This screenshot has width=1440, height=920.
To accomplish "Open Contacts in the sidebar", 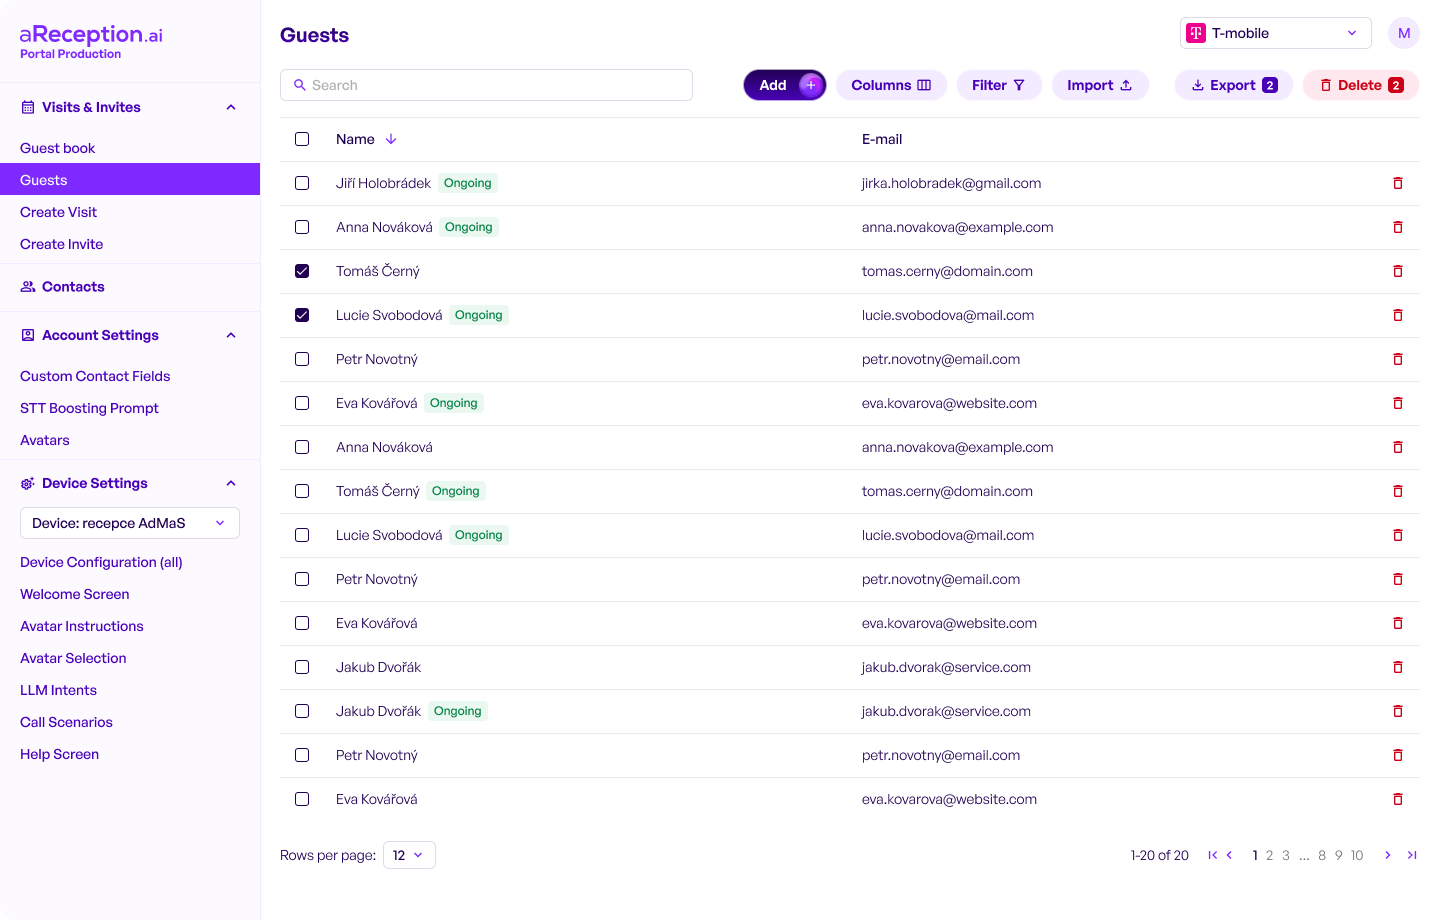I will (x=73, y=287).
